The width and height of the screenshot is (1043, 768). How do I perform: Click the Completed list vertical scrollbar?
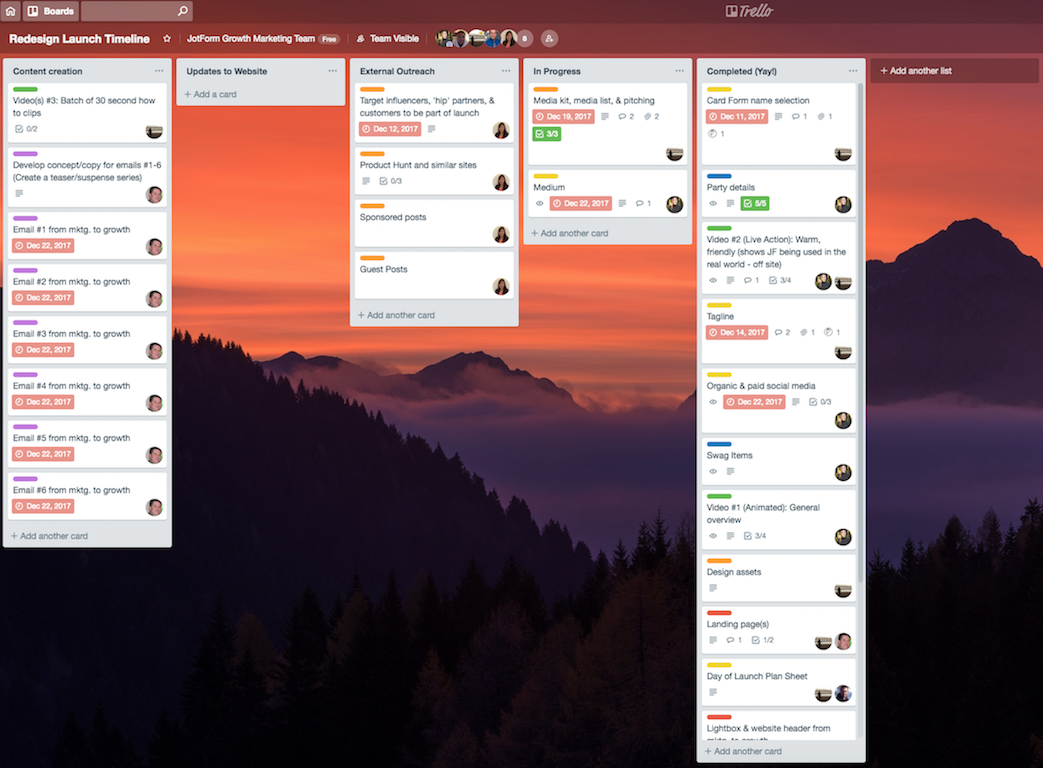pos(861,332)
